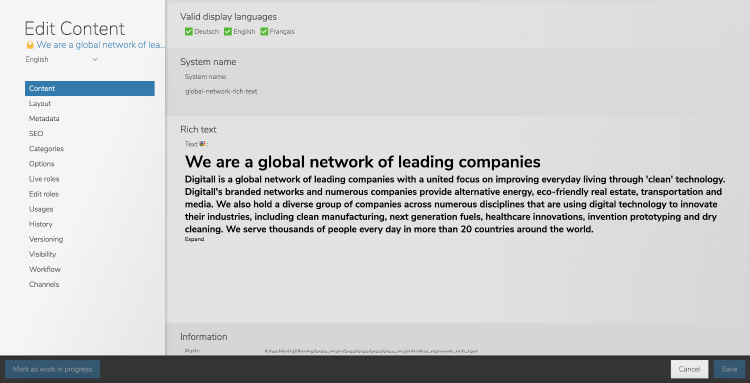750x383 pixels.
Task: View the History section
Action: [x=41, y=224]
